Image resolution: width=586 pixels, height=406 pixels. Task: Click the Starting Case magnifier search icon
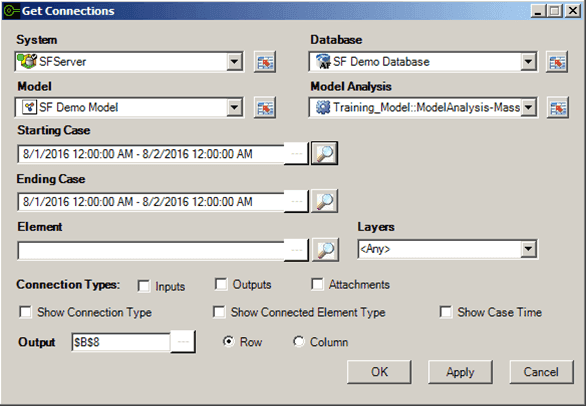click(x=324, y=153)
